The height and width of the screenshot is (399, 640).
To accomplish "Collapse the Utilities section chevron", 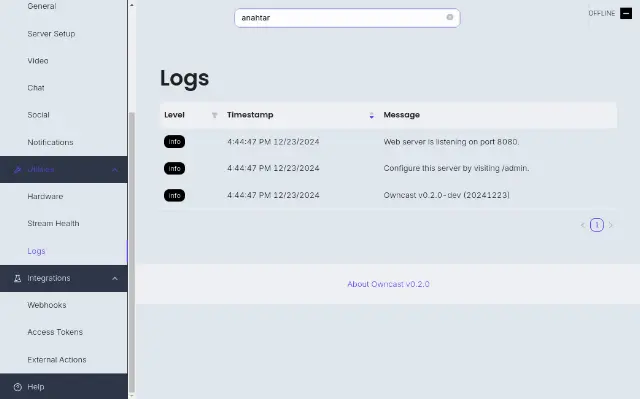I will click(115, 170).
